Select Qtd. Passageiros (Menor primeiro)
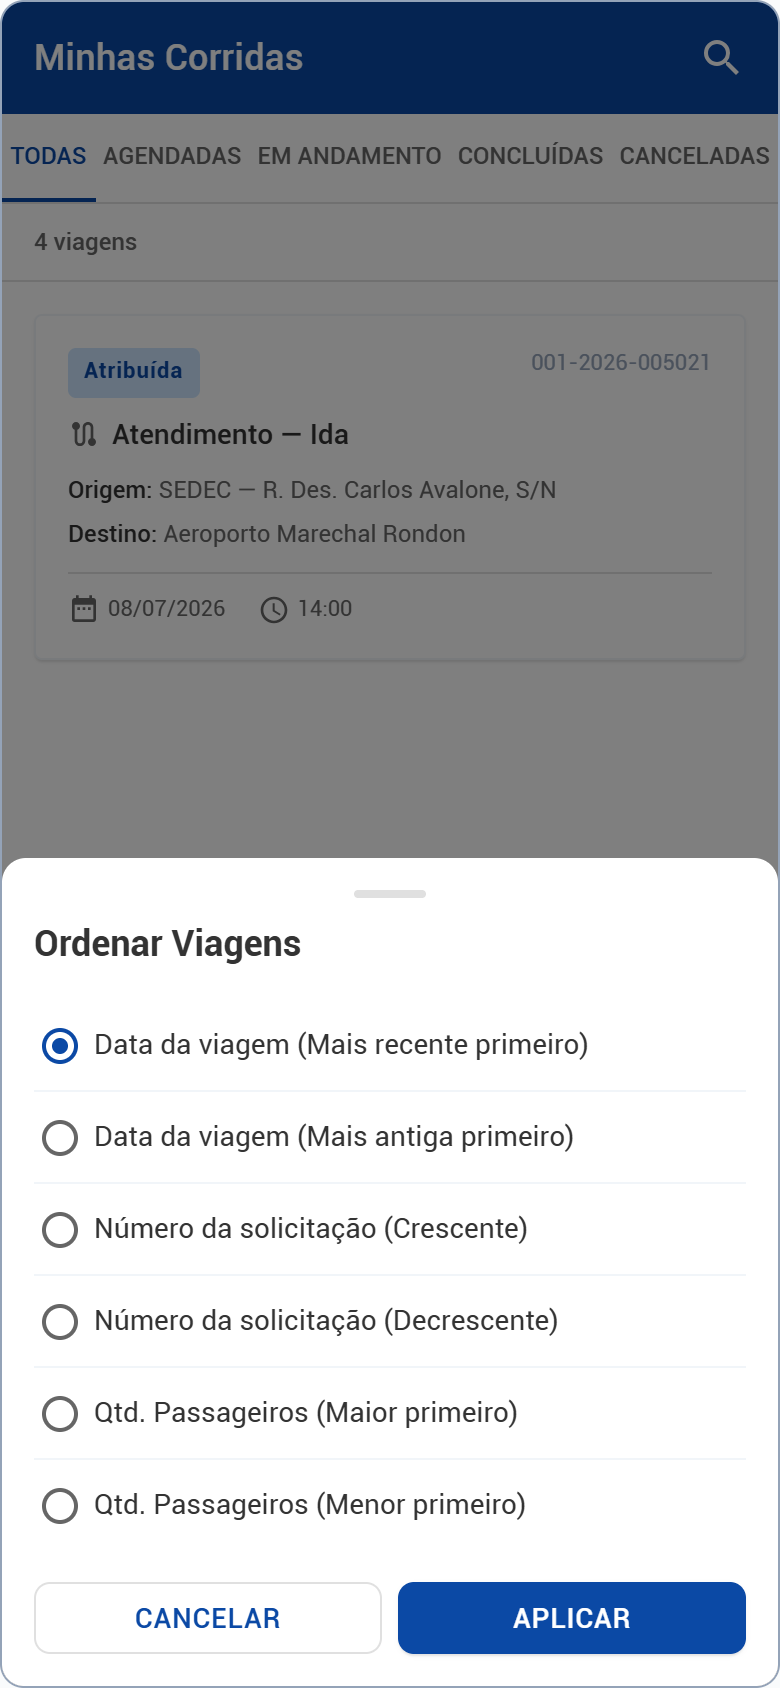This screenshot has width=780, height=1688. click(390, 1506)
